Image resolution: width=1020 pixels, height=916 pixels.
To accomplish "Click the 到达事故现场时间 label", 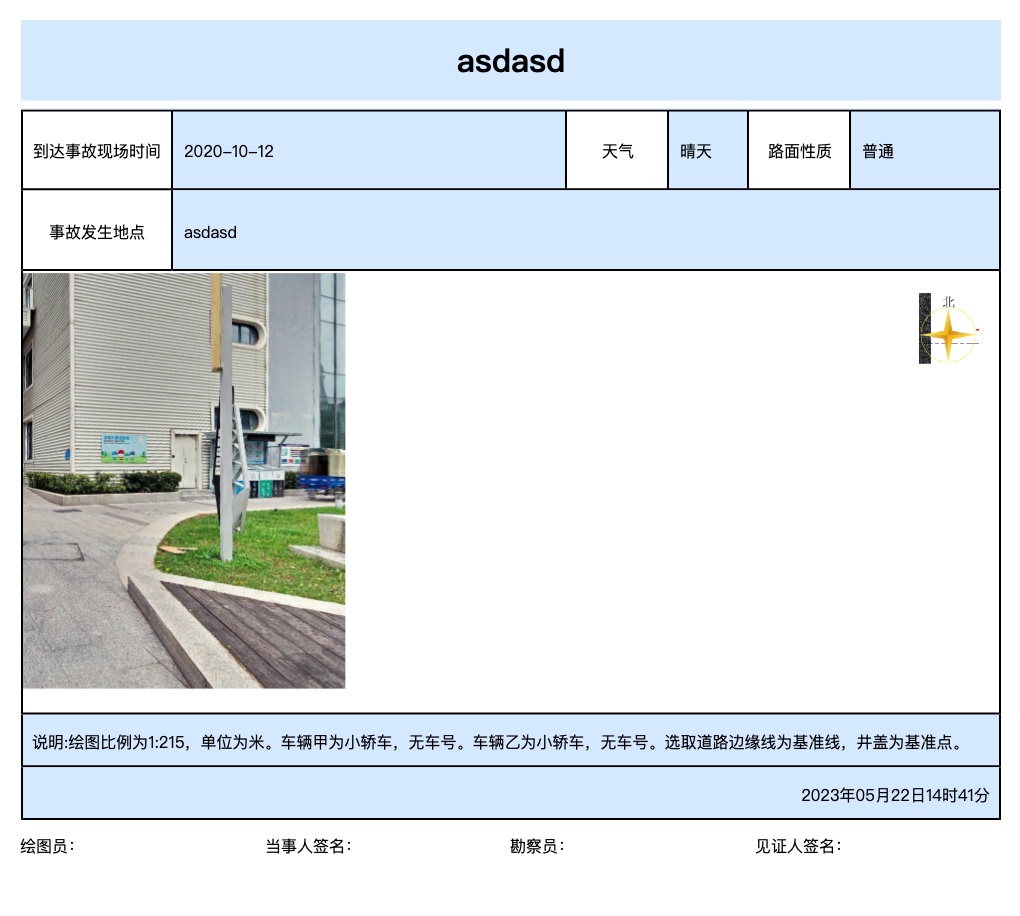I will tap(97, 152).
